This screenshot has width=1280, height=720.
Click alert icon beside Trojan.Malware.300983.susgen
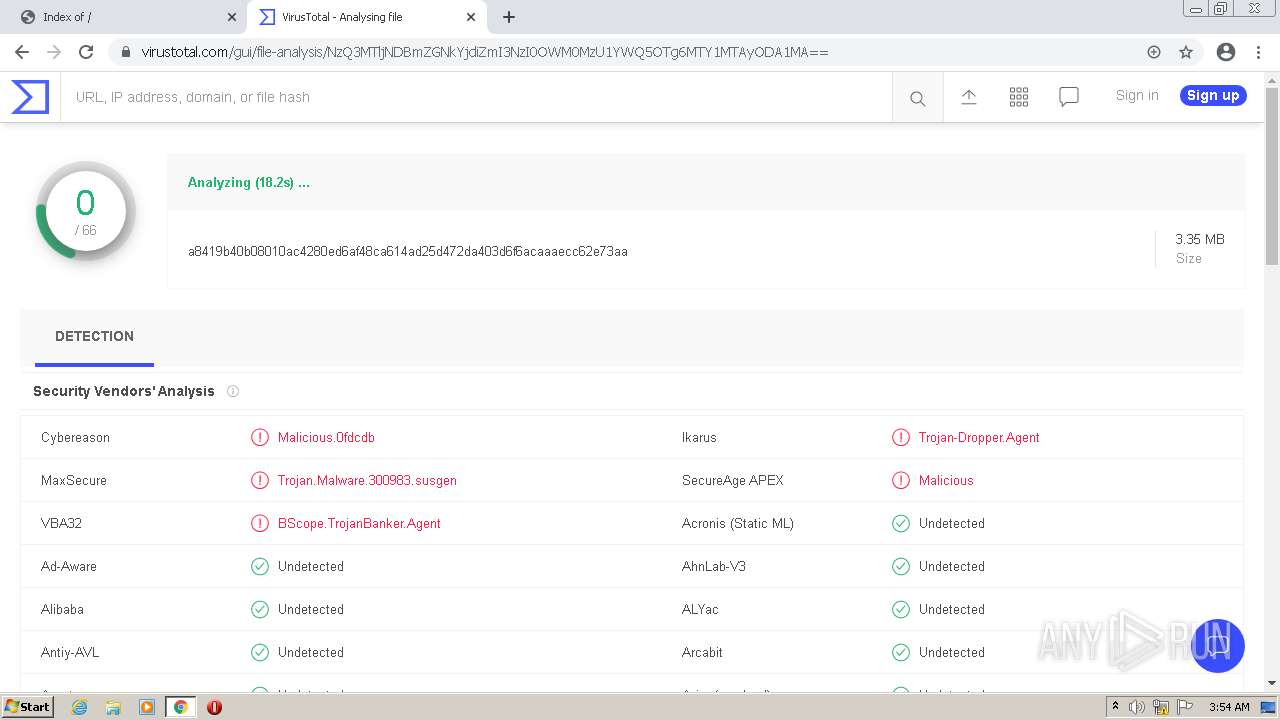click(x=260, y=480)
